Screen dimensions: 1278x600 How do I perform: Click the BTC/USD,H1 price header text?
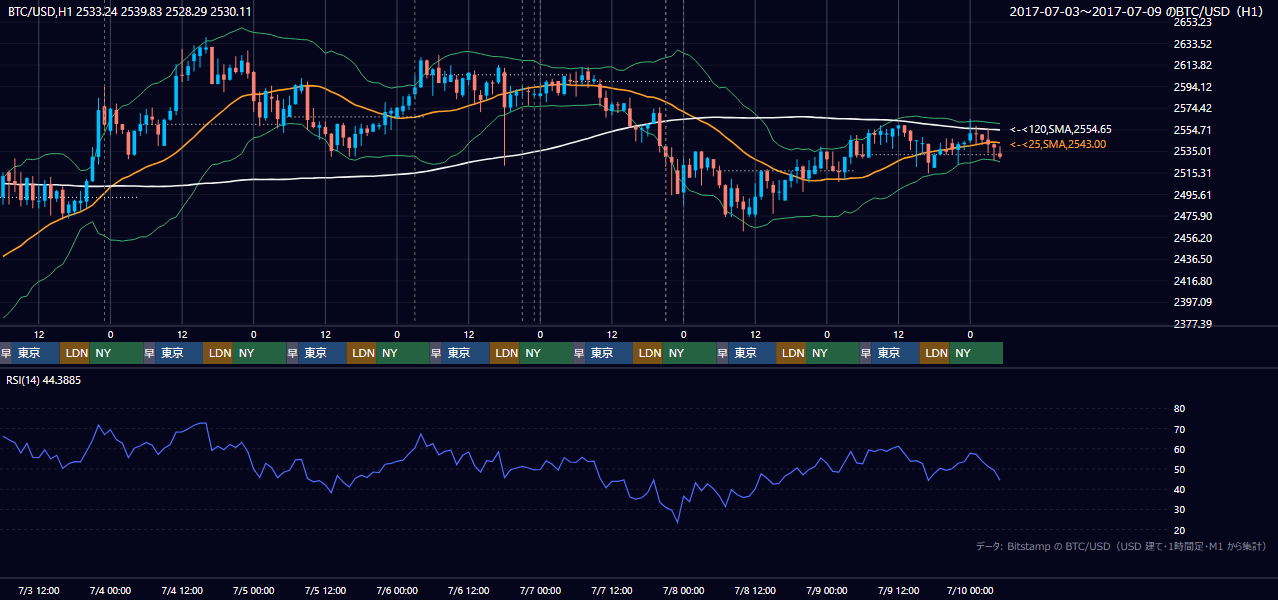pyautogui.click(x=130, y=11)
